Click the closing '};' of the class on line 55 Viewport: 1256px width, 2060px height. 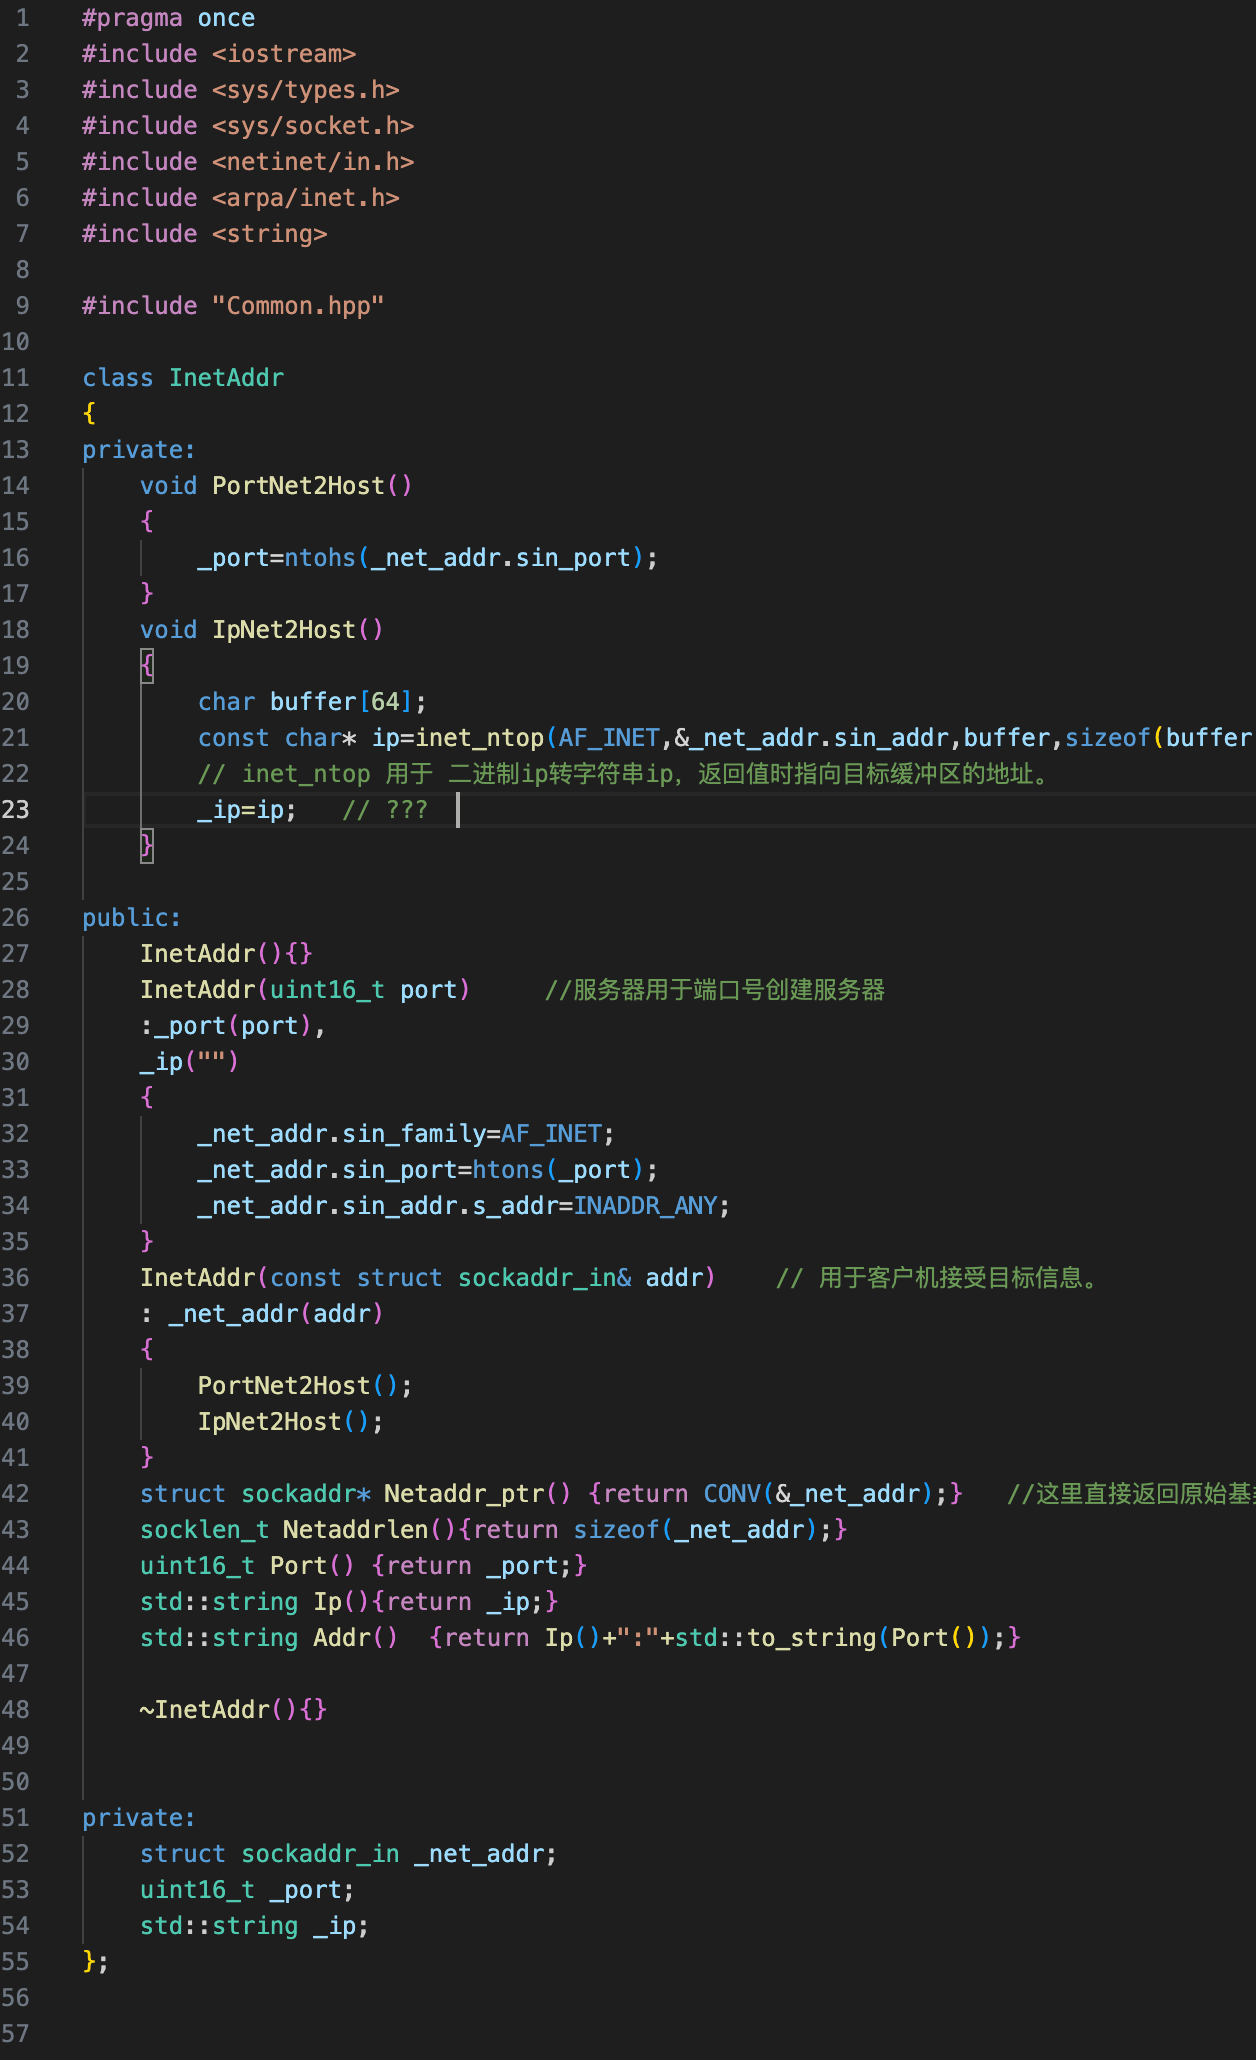tap(96, 1962)
